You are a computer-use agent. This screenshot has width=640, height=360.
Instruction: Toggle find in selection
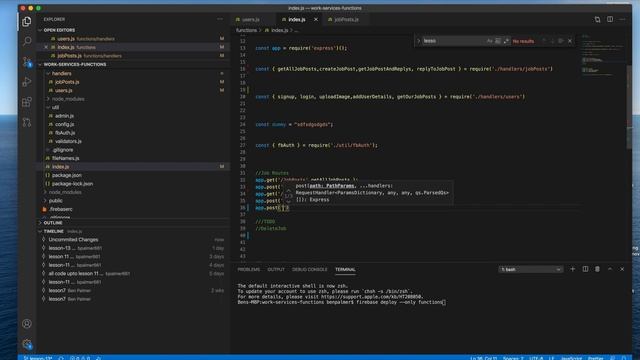[x=560, y=41]
